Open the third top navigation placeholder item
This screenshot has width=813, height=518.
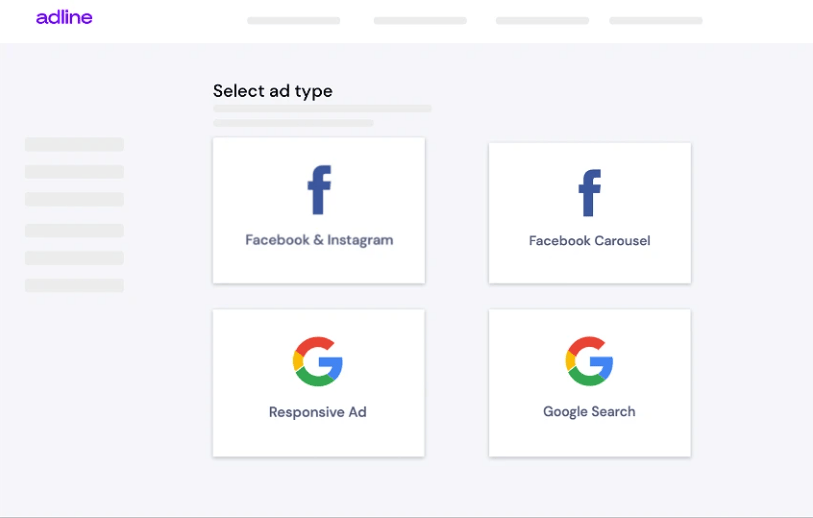[542, 20]
